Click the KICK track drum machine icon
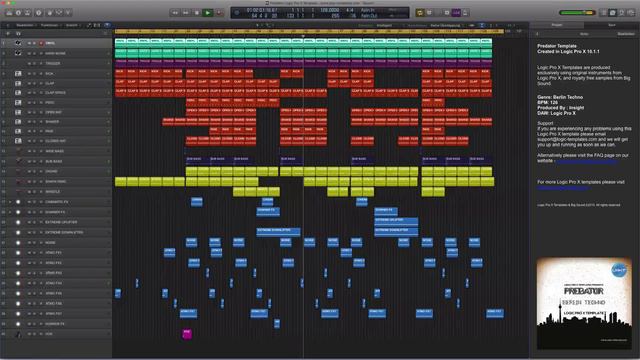 [18, 74]
